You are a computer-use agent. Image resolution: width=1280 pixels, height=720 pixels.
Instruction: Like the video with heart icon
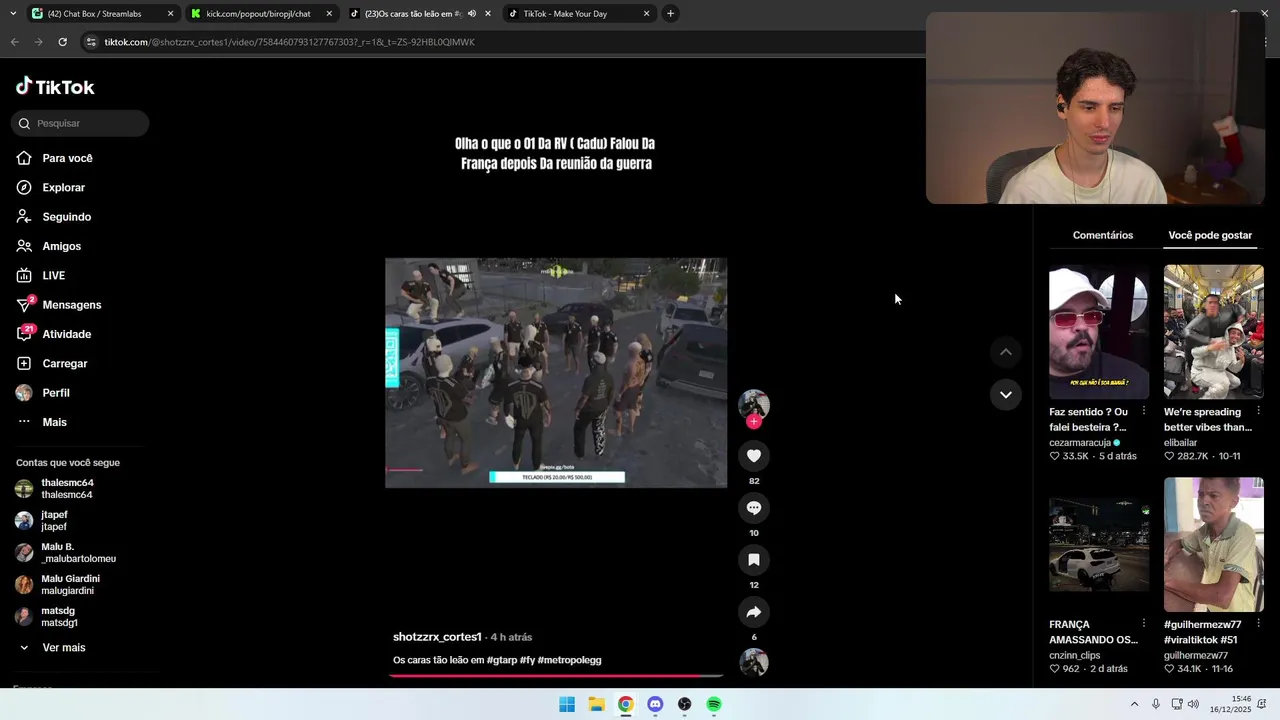pos(754,456)
